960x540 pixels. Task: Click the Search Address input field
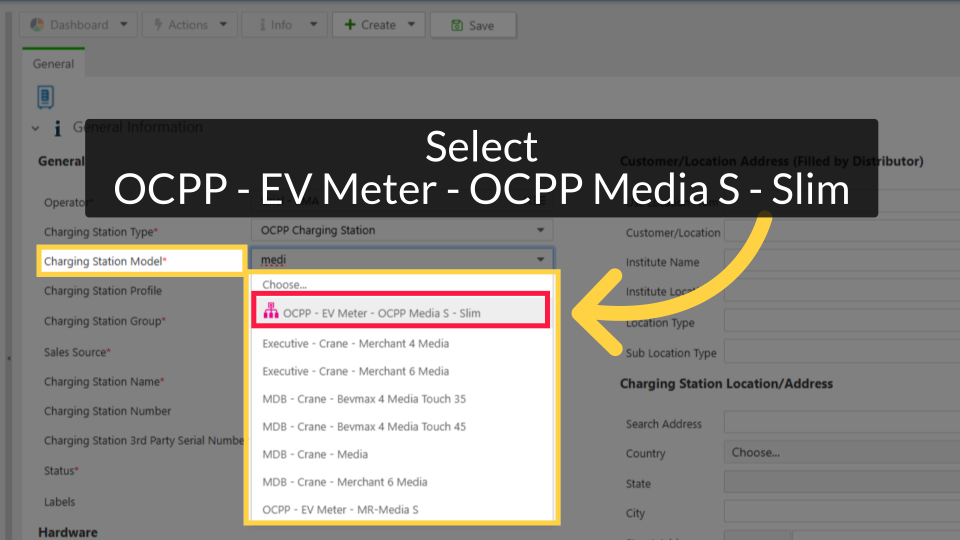pyautogui.click(x=842, y=422)
